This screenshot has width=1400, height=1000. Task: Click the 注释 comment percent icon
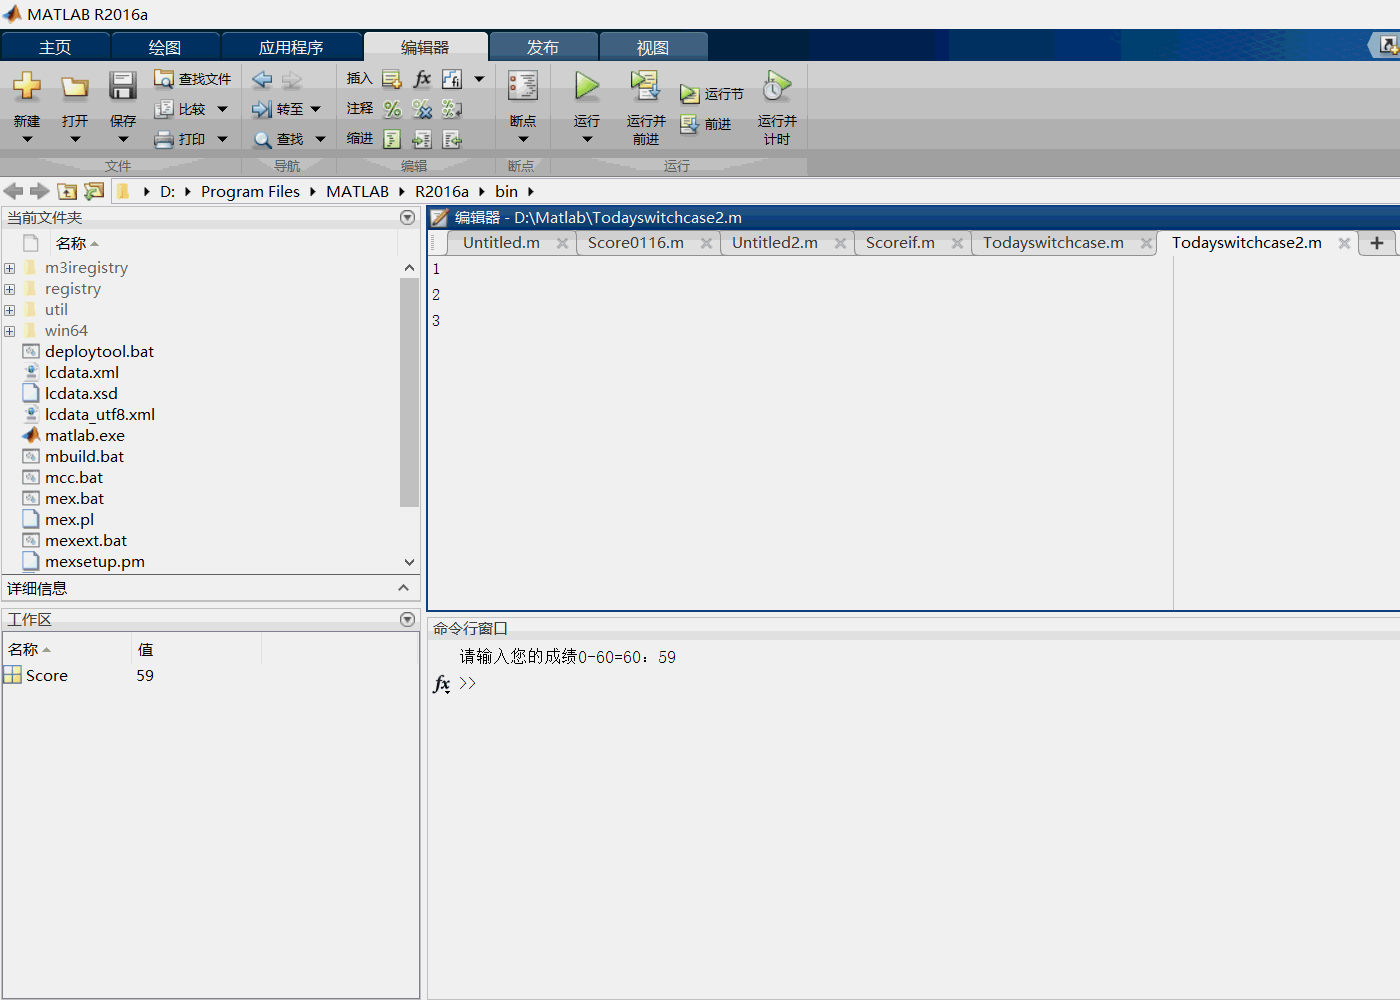391,109
